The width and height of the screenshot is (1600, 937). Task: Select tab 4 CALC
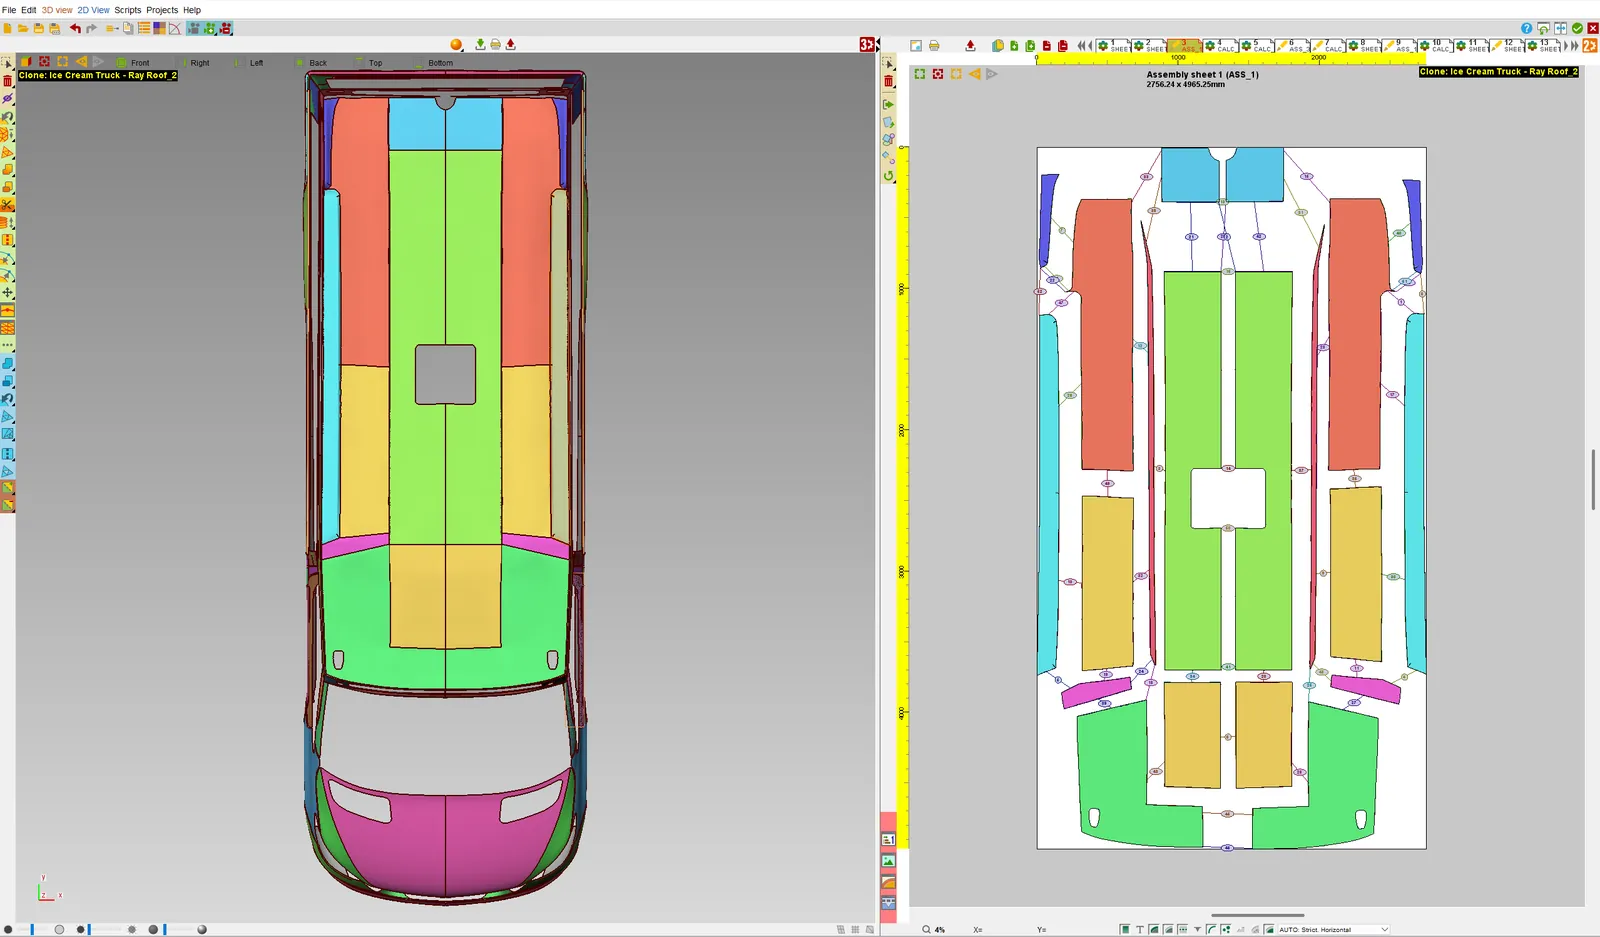(x=1220, y=46)
